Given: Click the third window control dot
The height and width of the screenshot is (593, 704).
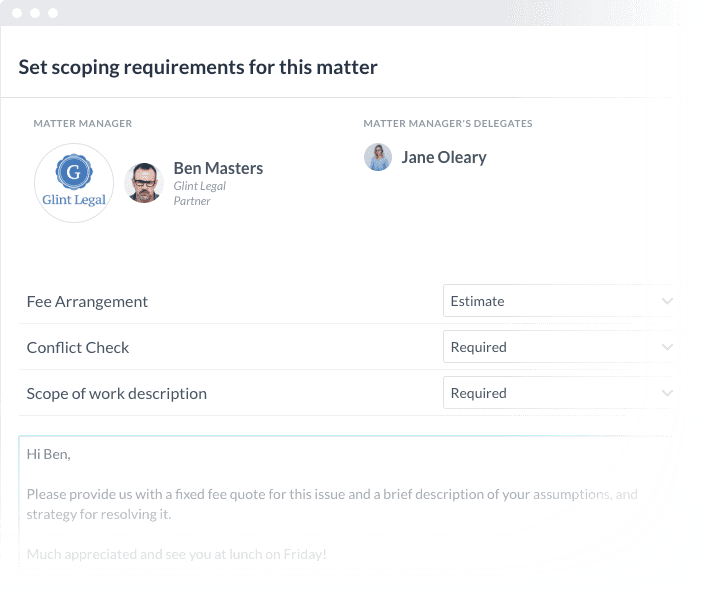Looking at the screenshot, I should [53, 13].
